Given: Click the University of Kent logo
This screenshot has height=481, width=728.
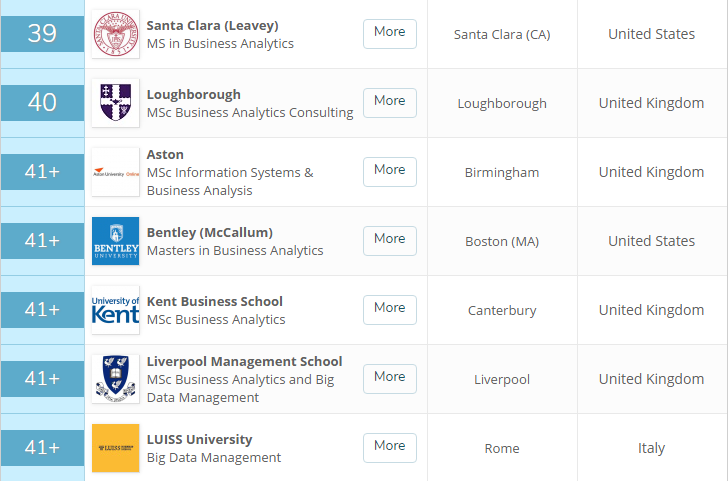Looking at the screenshot, I should pyautogui.click(x=115, y=310).
